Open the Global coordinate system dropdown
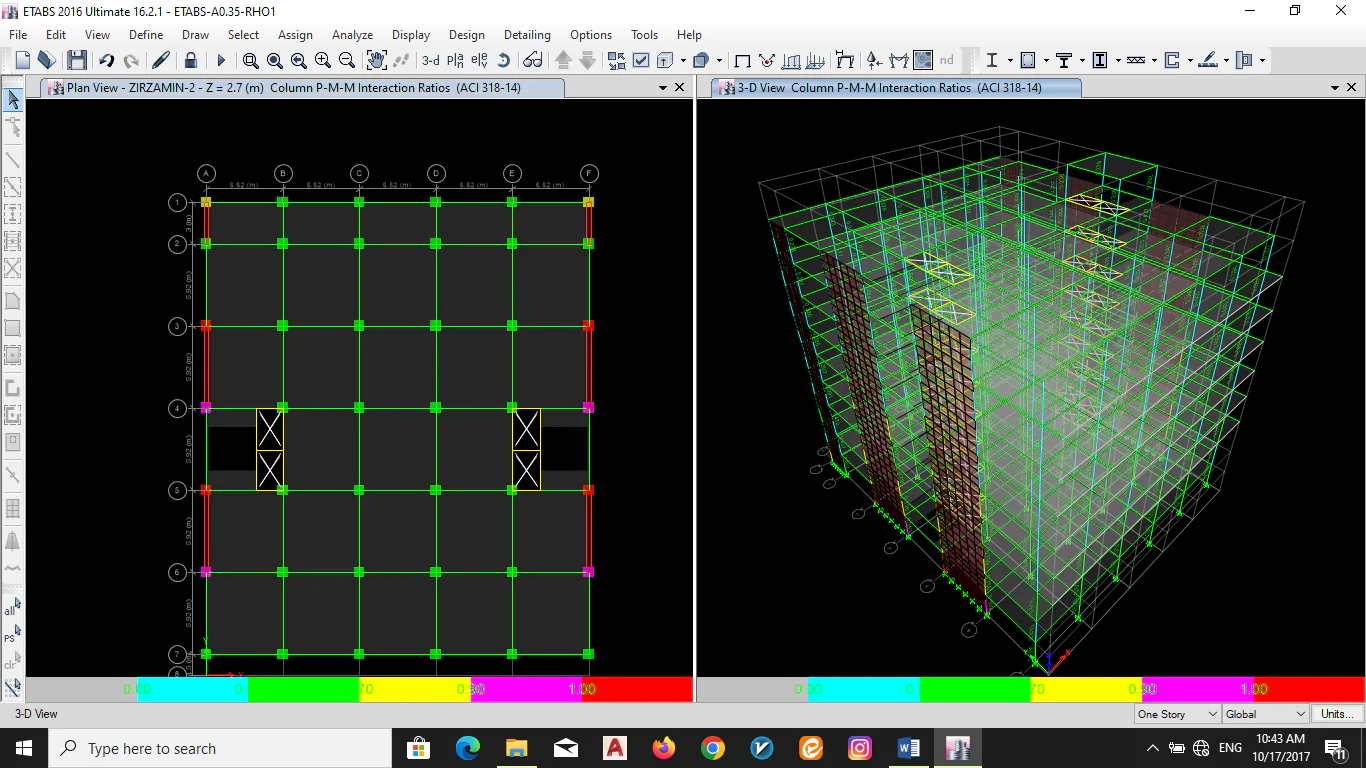Screen dimensions: 1366x768 coord(1265,714)
